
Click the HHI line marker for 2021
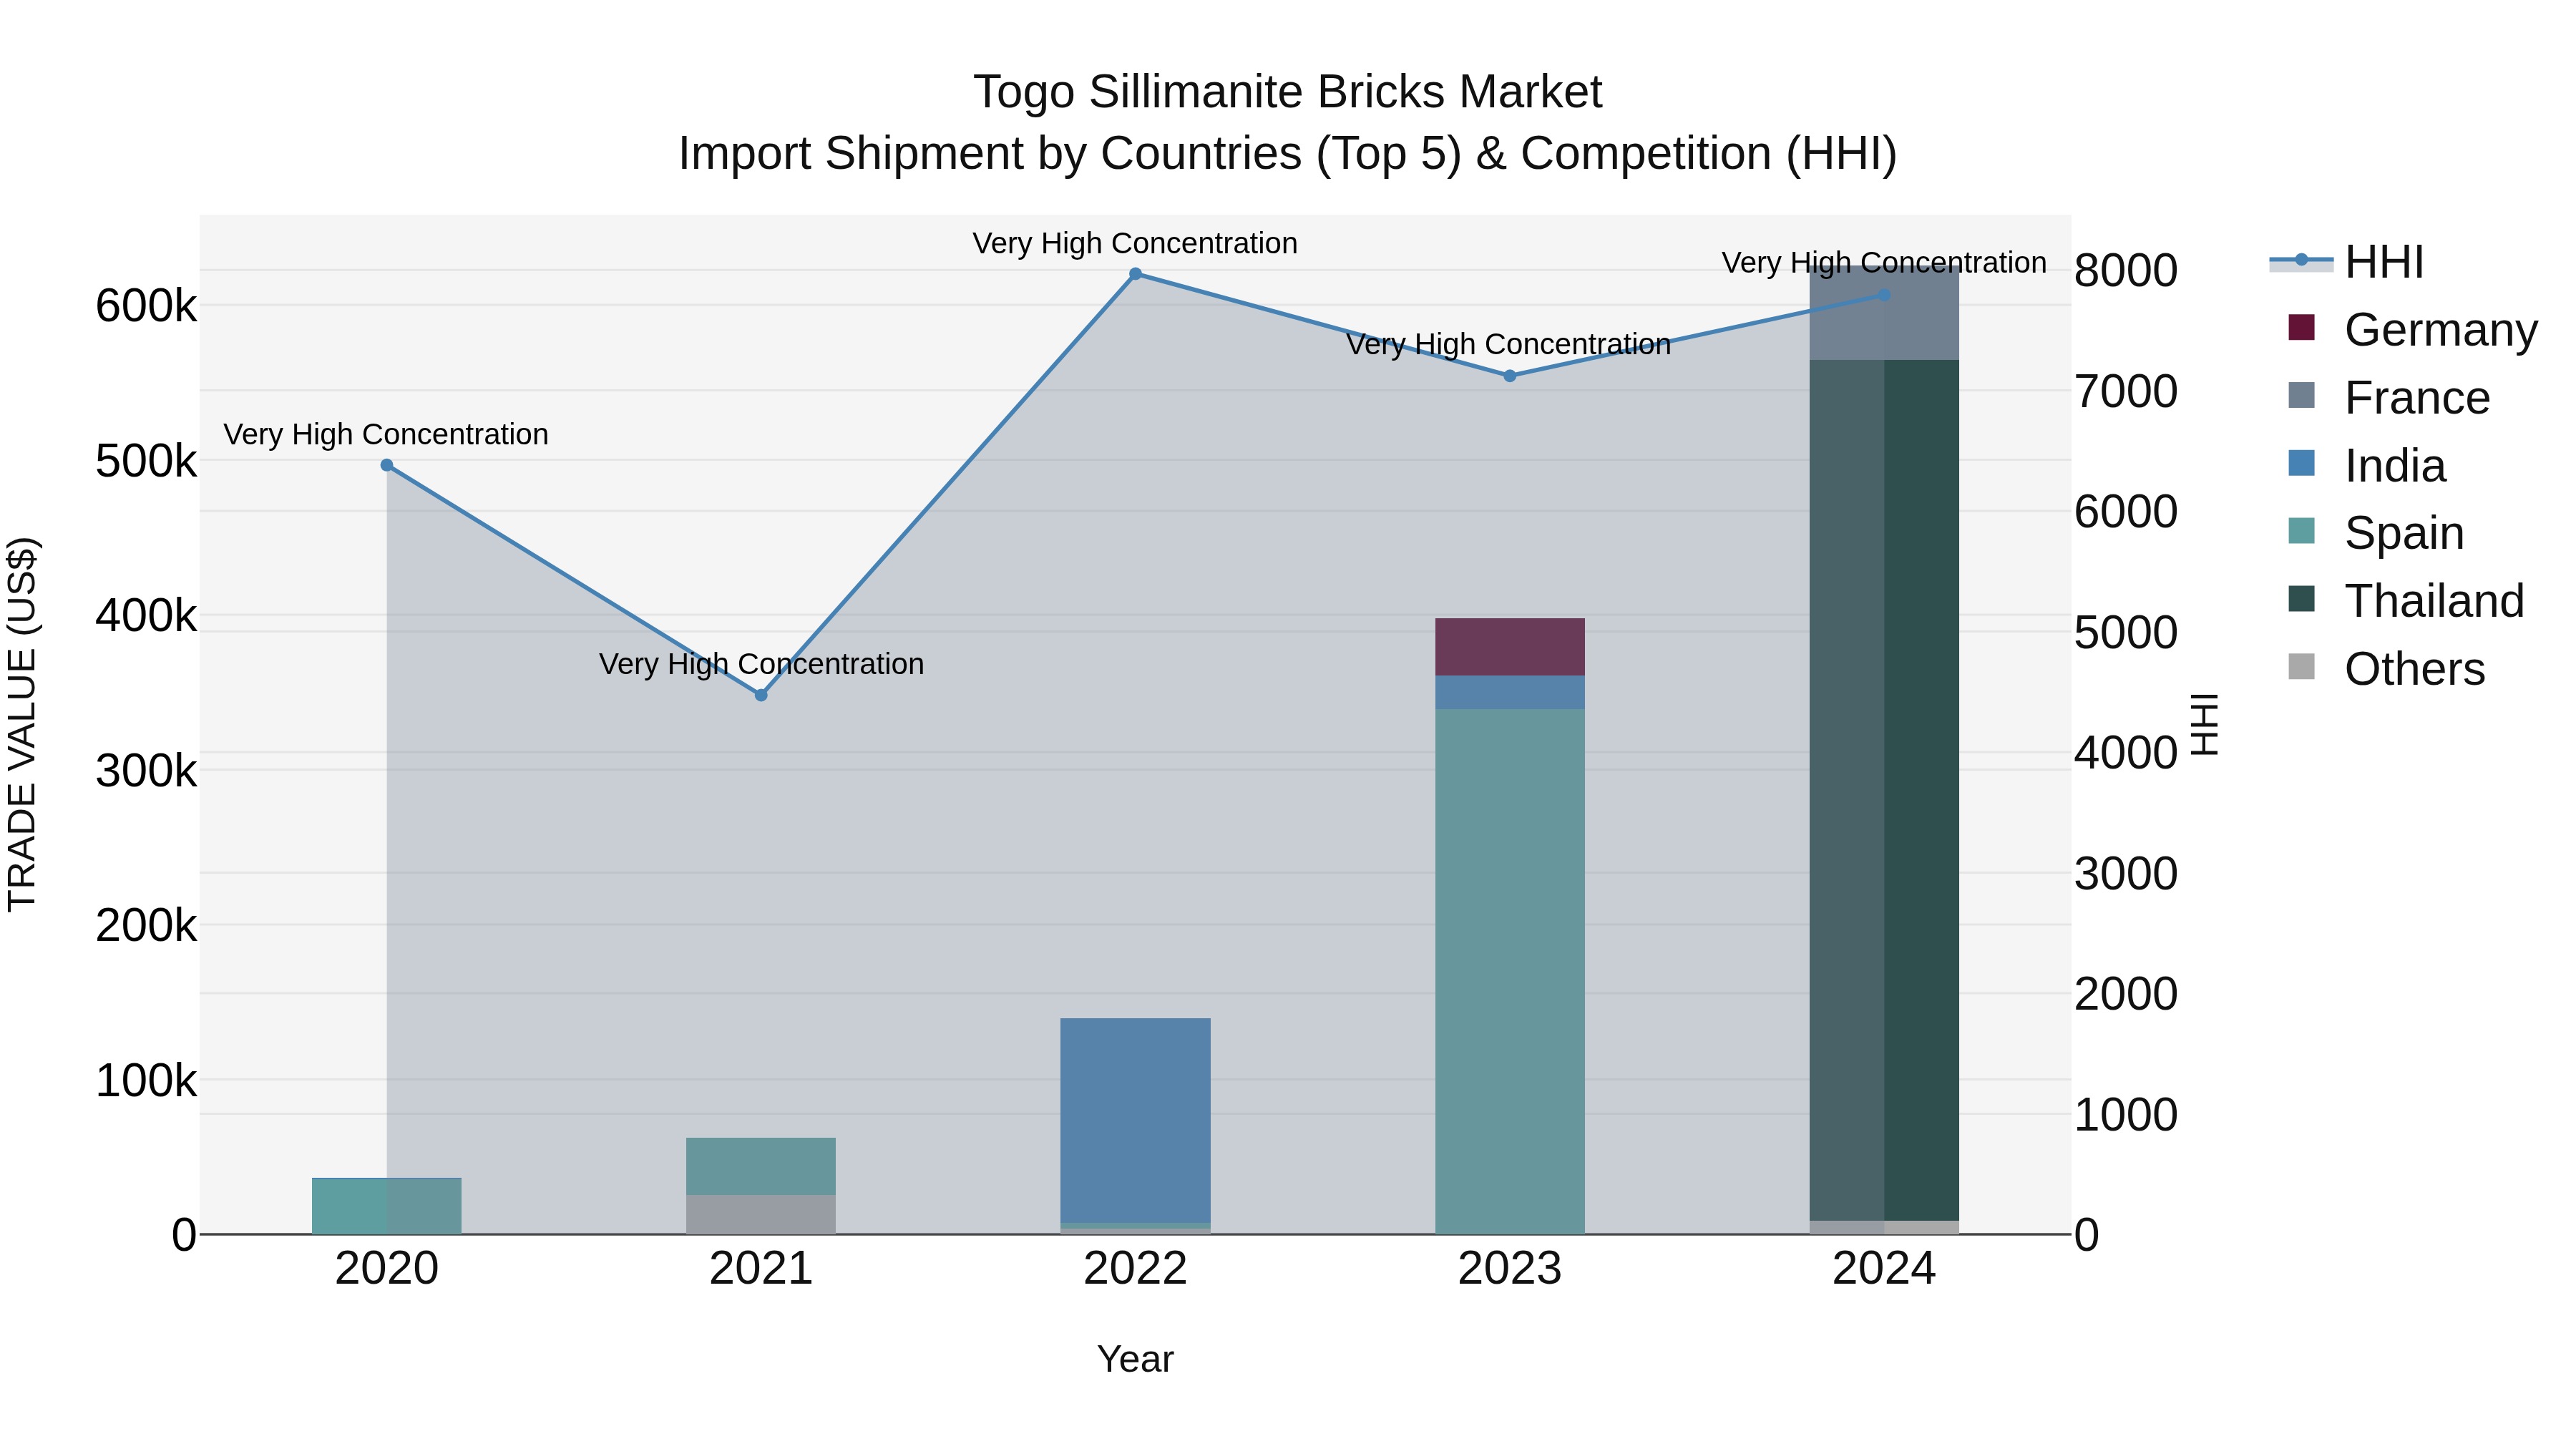click(x=761, y=695)
